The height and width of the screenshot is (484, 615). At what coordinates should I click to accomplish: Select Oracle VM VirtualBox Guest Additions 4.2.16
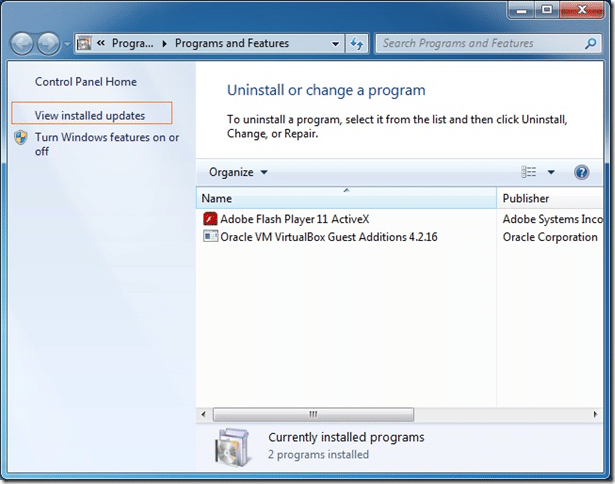pos(329,237)
